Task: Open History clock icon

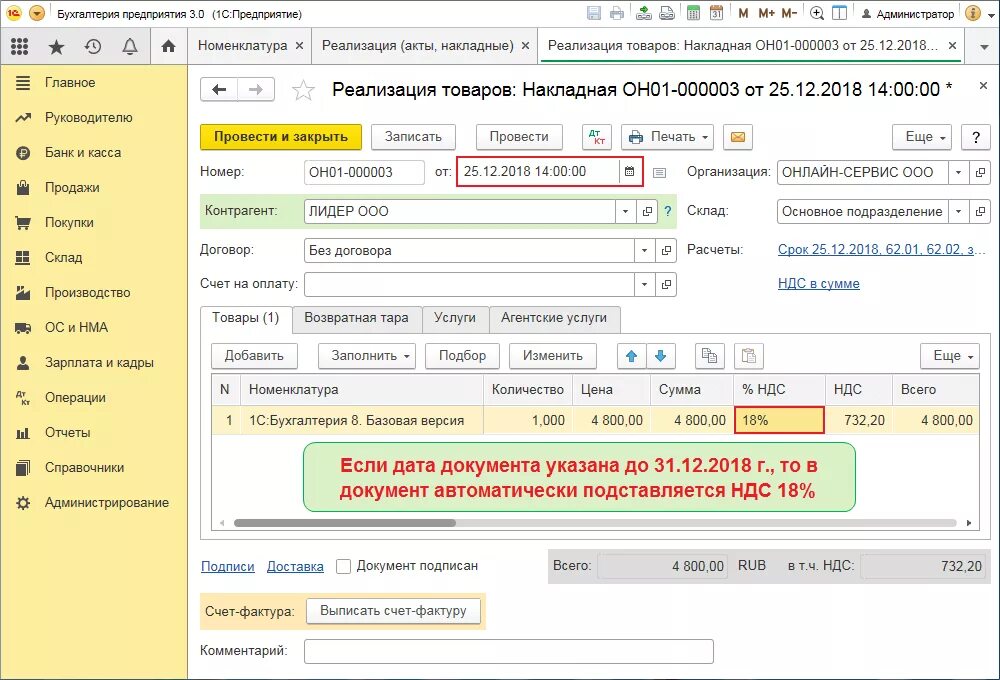Action: pos(93,46)
